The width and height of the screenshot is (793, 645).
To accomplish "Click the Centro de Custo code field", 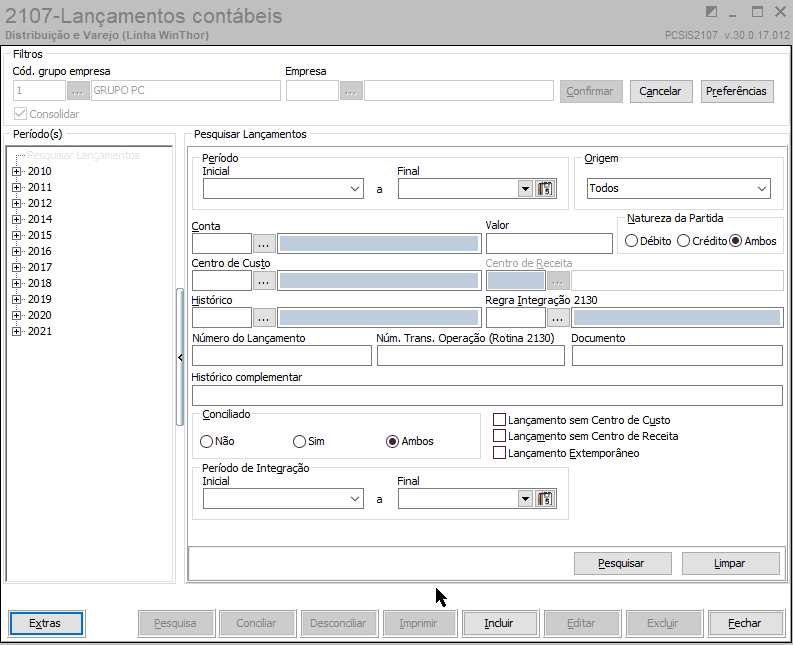I will pyautogui.click(x=222, y=281).
